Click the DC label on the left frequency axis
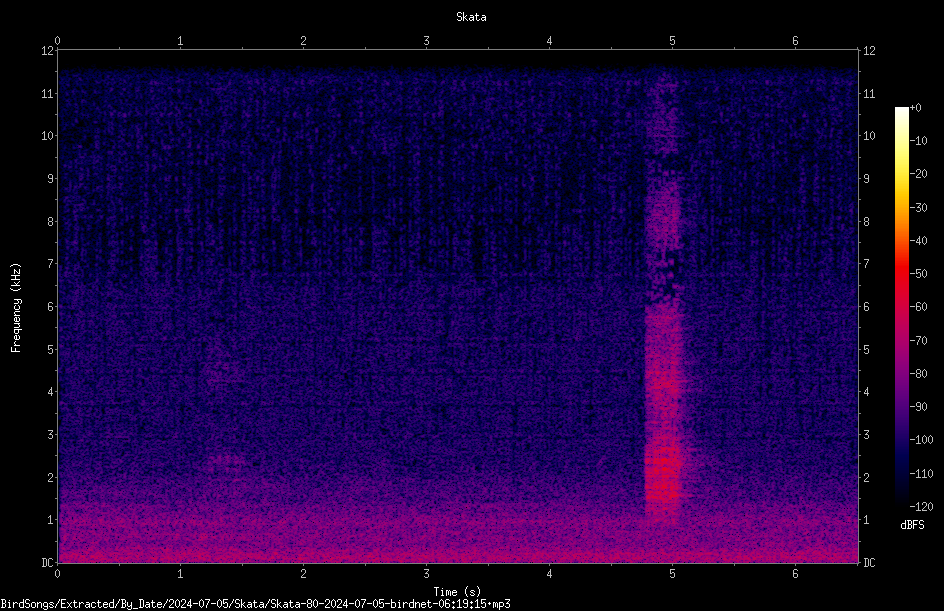 coord(47,563)
